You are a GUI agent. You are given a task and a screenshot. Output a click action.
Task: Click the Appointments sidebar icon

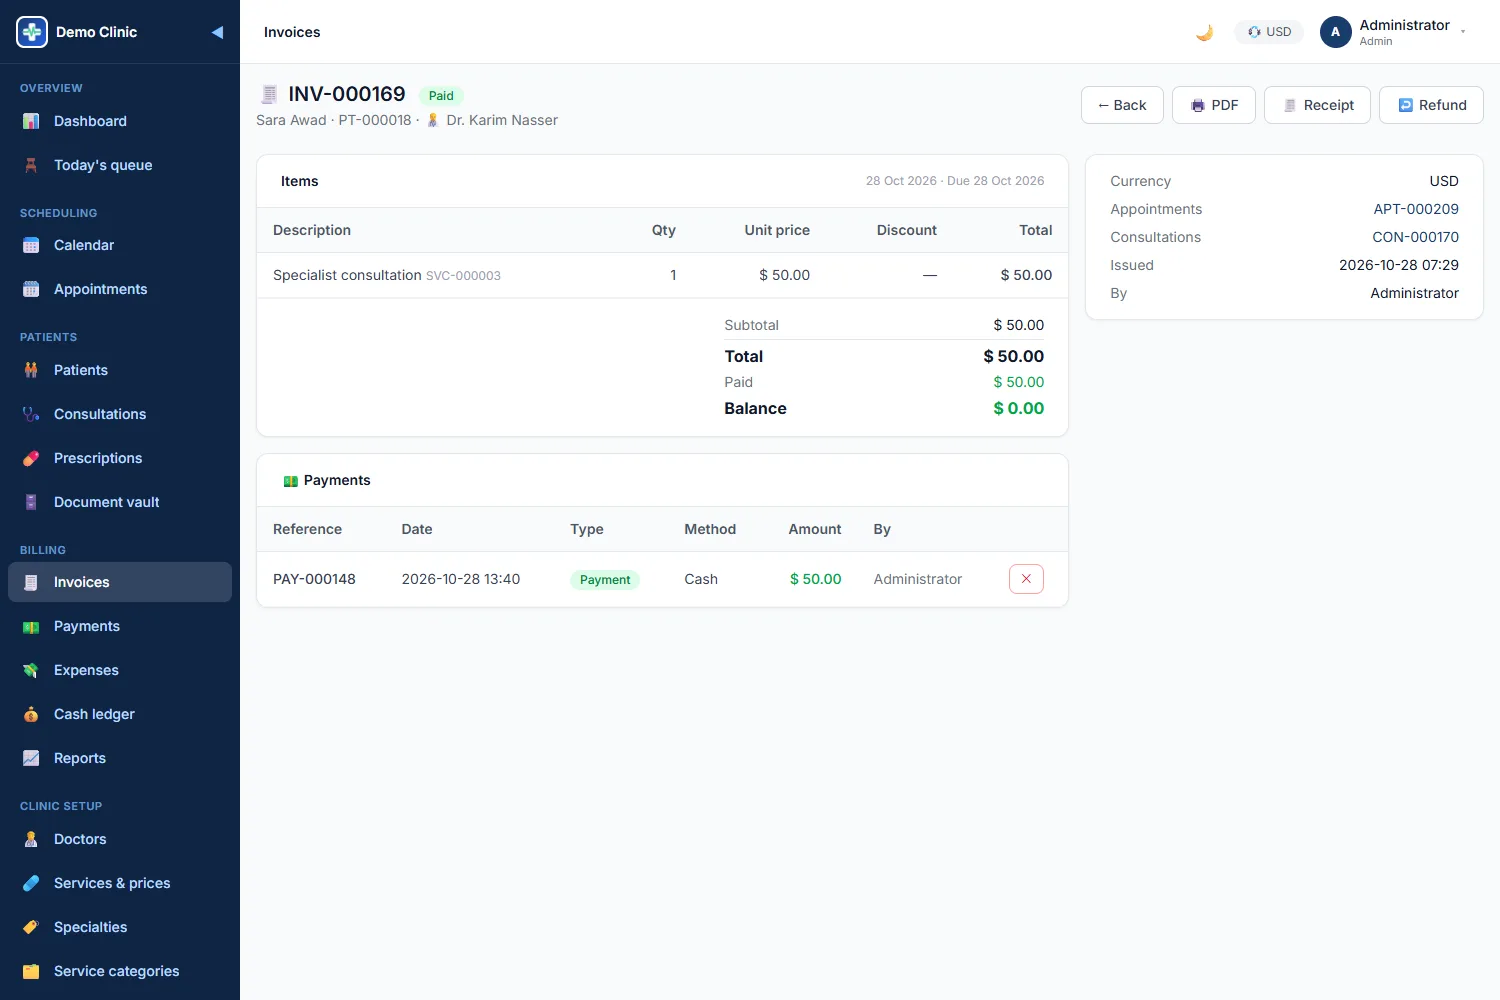31,289
